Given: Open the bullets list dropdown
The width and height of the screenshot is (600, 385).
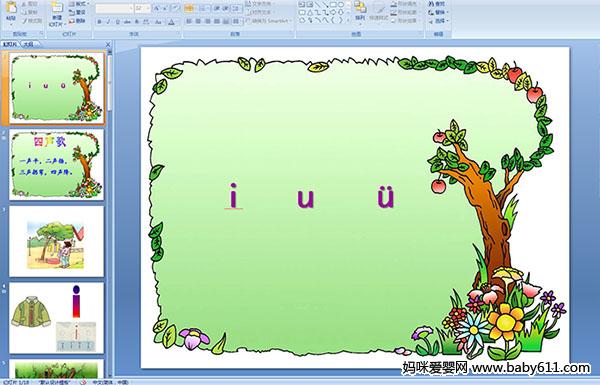Looking at the screenshot, I should click(x=189, y=8).
